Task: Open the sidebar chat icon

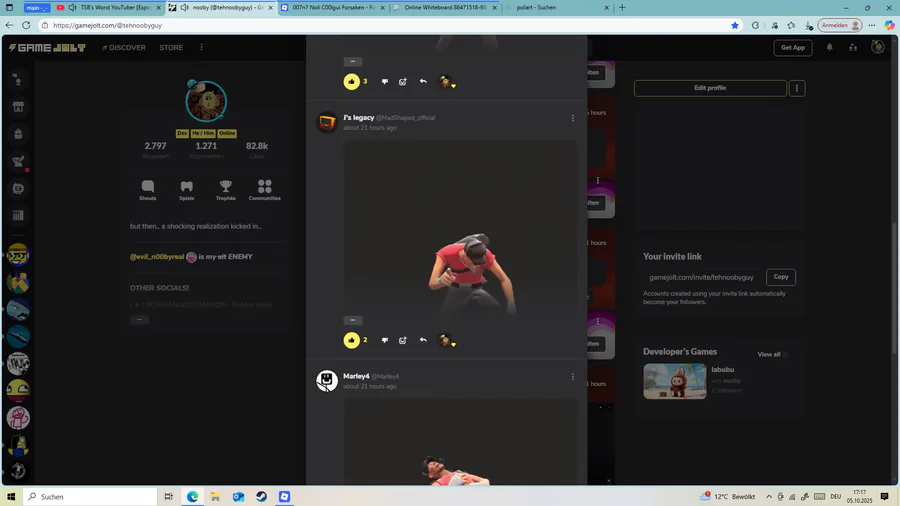Action: point(18,188)
